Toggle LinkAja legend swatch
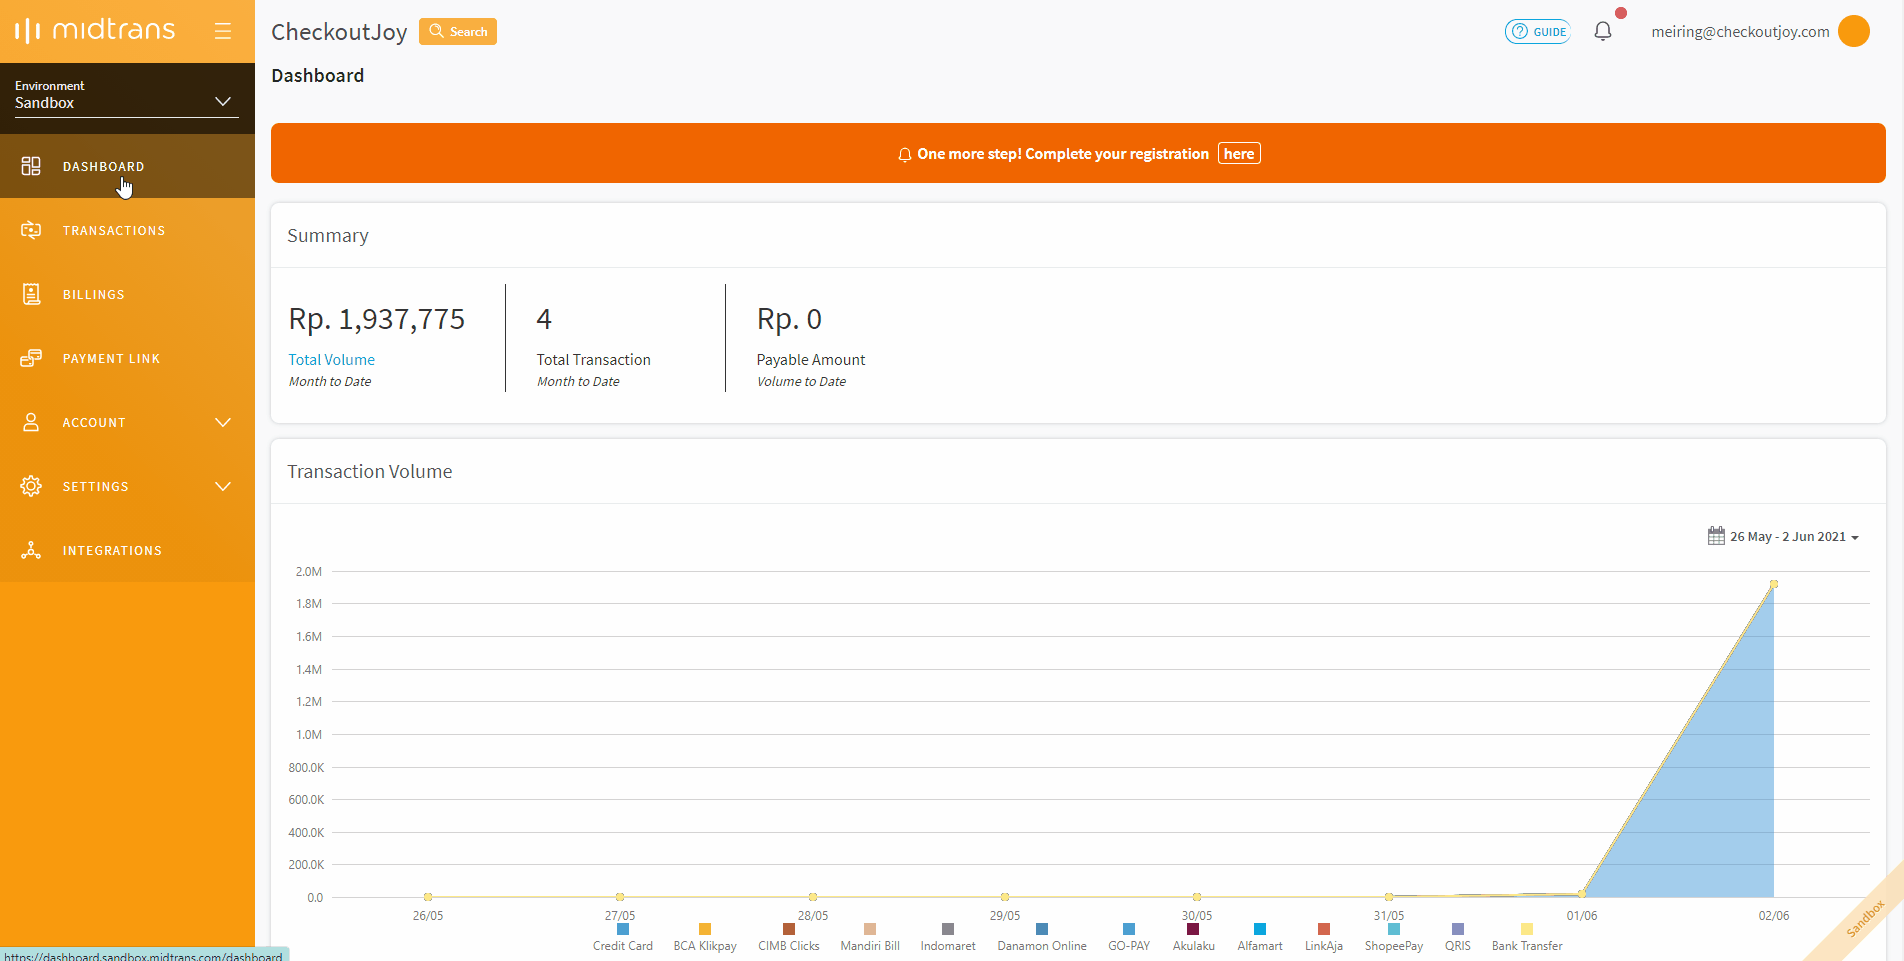The image size is (1904, 961). coord(1324,929)
